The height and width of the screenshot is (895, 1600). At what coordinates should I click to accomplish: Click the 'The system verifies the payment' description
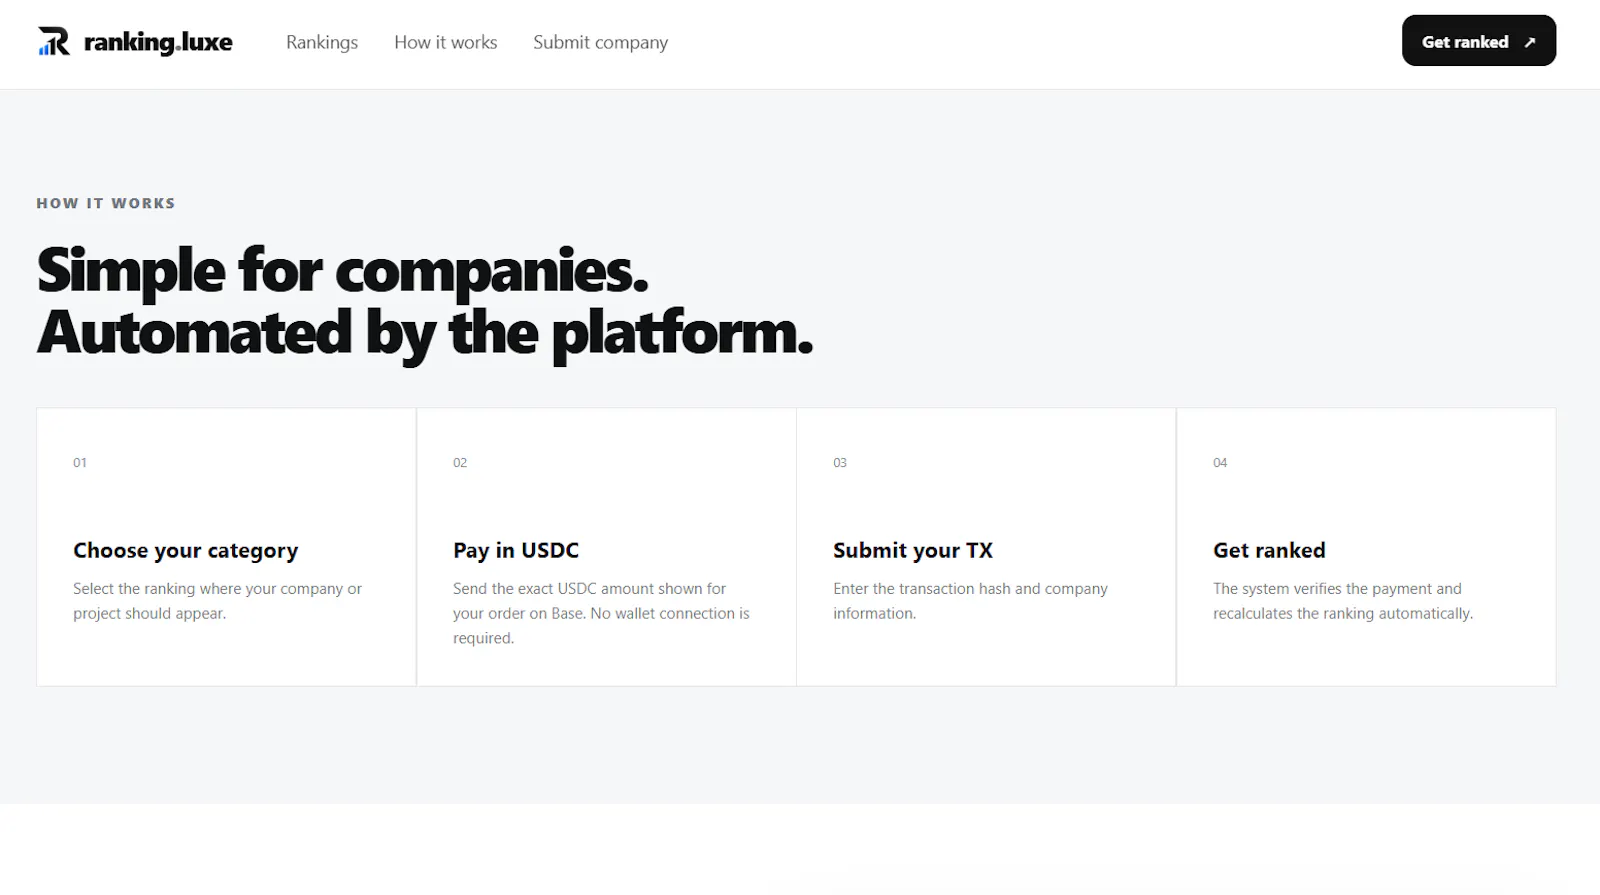[x=1343, y=601]
